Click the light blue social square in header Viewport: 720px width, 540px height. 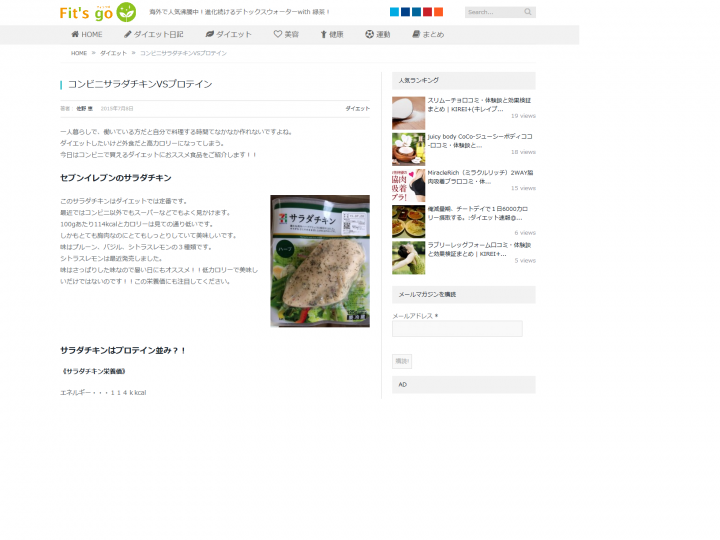coord(394,12)
